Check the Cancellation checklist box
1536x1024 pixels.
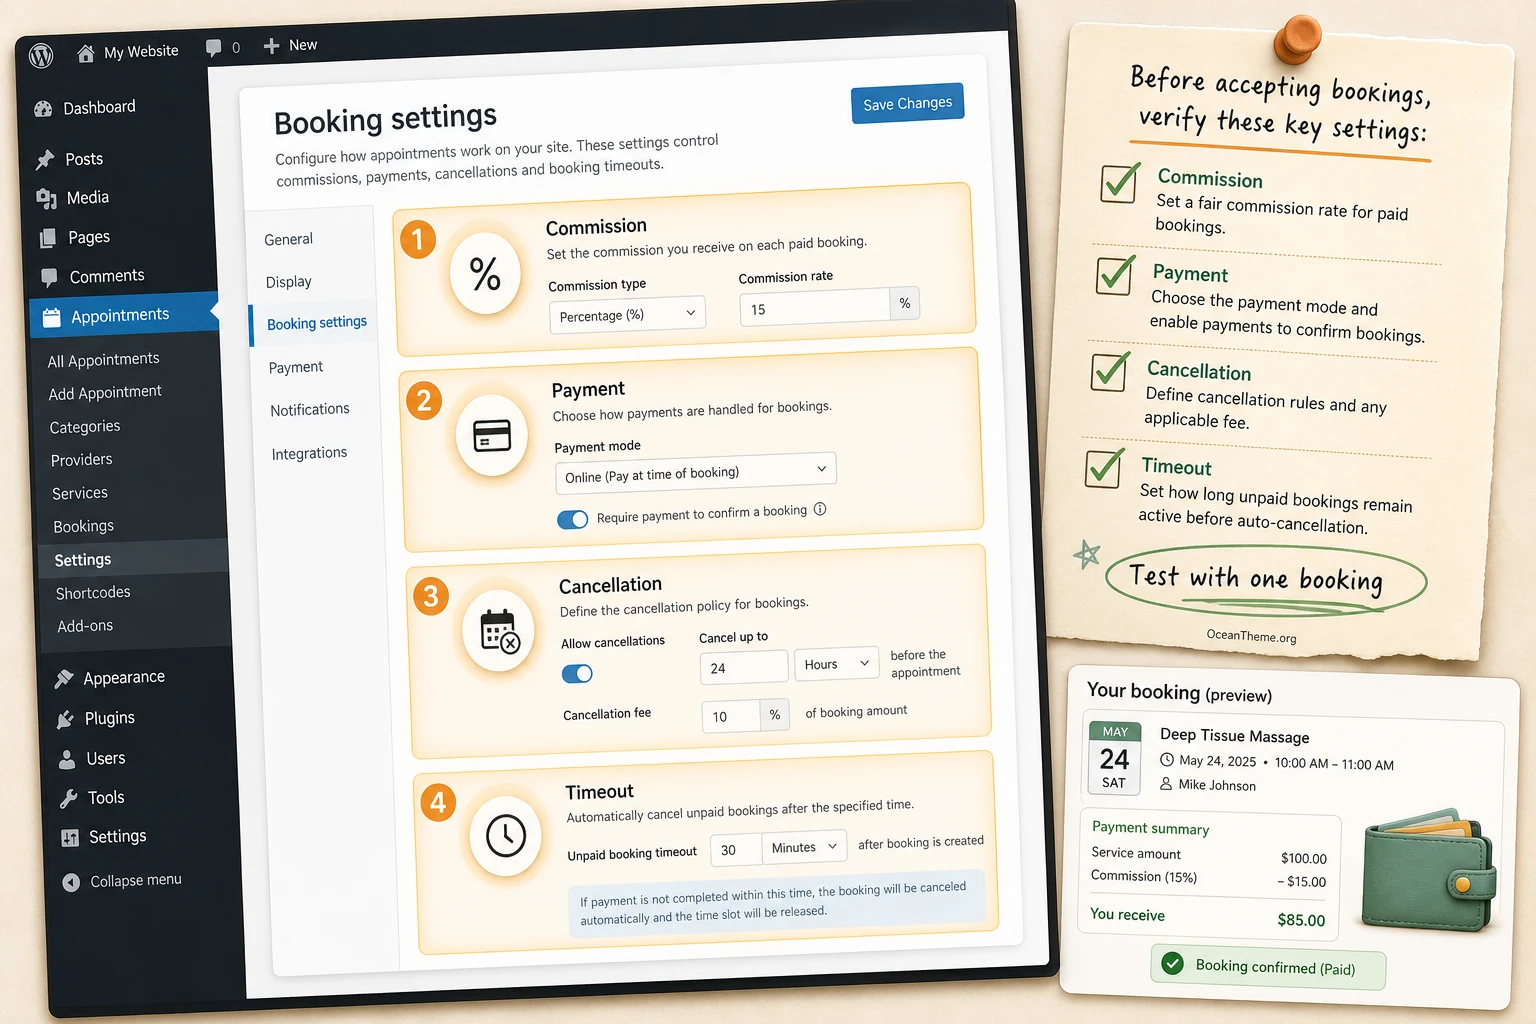[1110, 371]
